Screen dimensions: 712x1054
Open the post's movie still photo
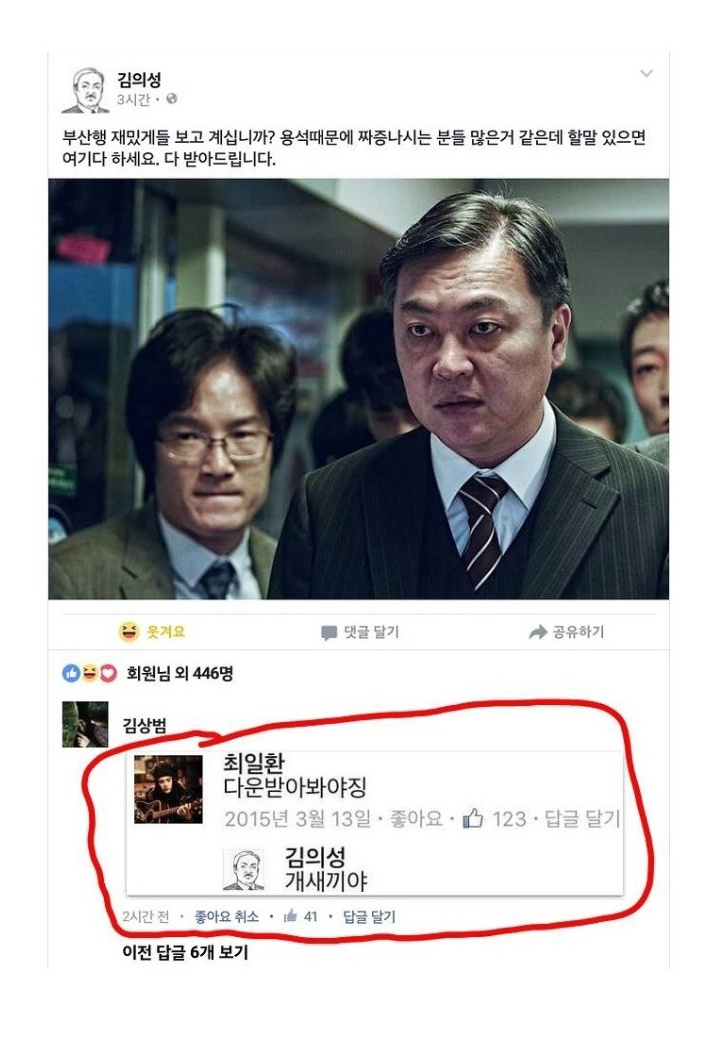(x=358, y=389)
